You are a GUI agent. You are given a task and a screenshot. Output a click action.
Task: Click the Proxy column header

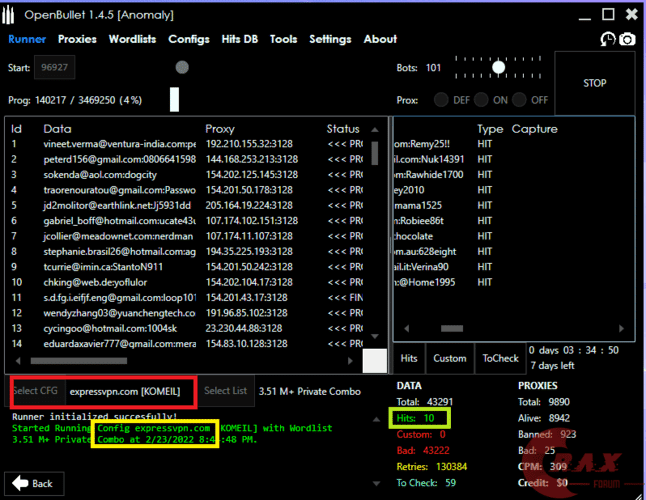[220, 129]
